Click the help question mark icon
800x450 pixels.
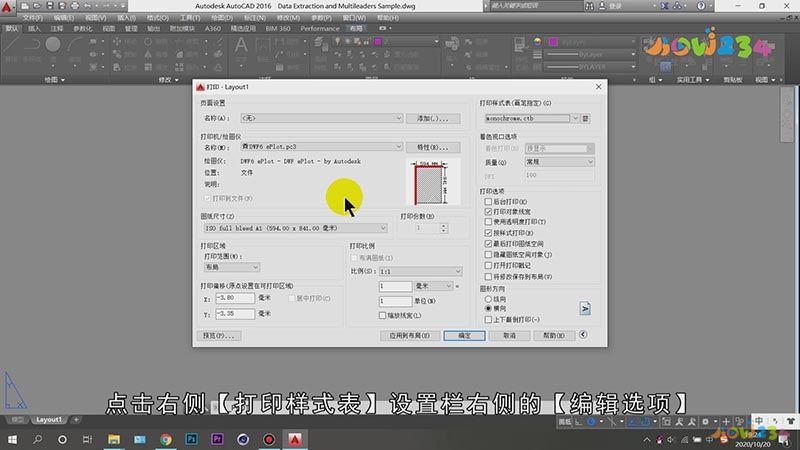coord(701,6)
